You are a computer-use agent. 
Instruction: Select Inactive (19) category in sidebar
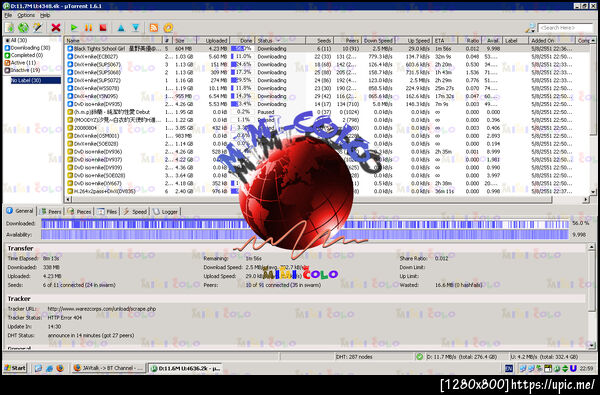click(23, 70)
